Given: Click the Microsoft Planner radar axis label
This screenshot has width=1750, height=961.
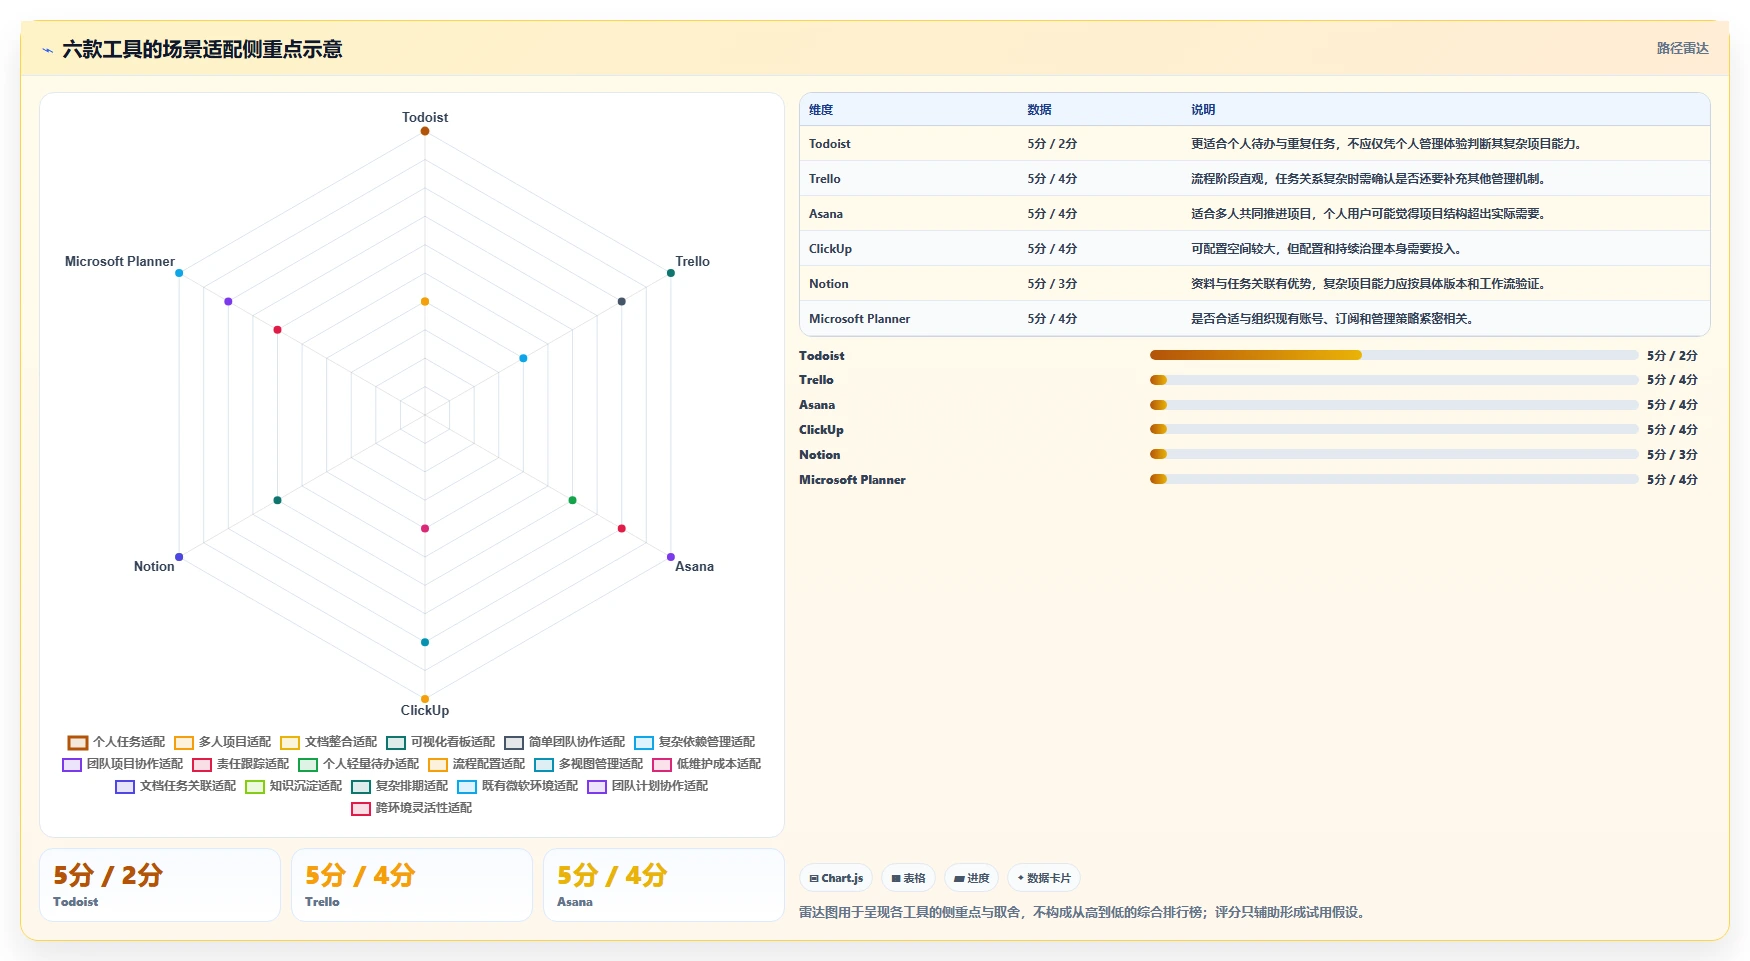Looking at the screenshot, I should (120, 261).
